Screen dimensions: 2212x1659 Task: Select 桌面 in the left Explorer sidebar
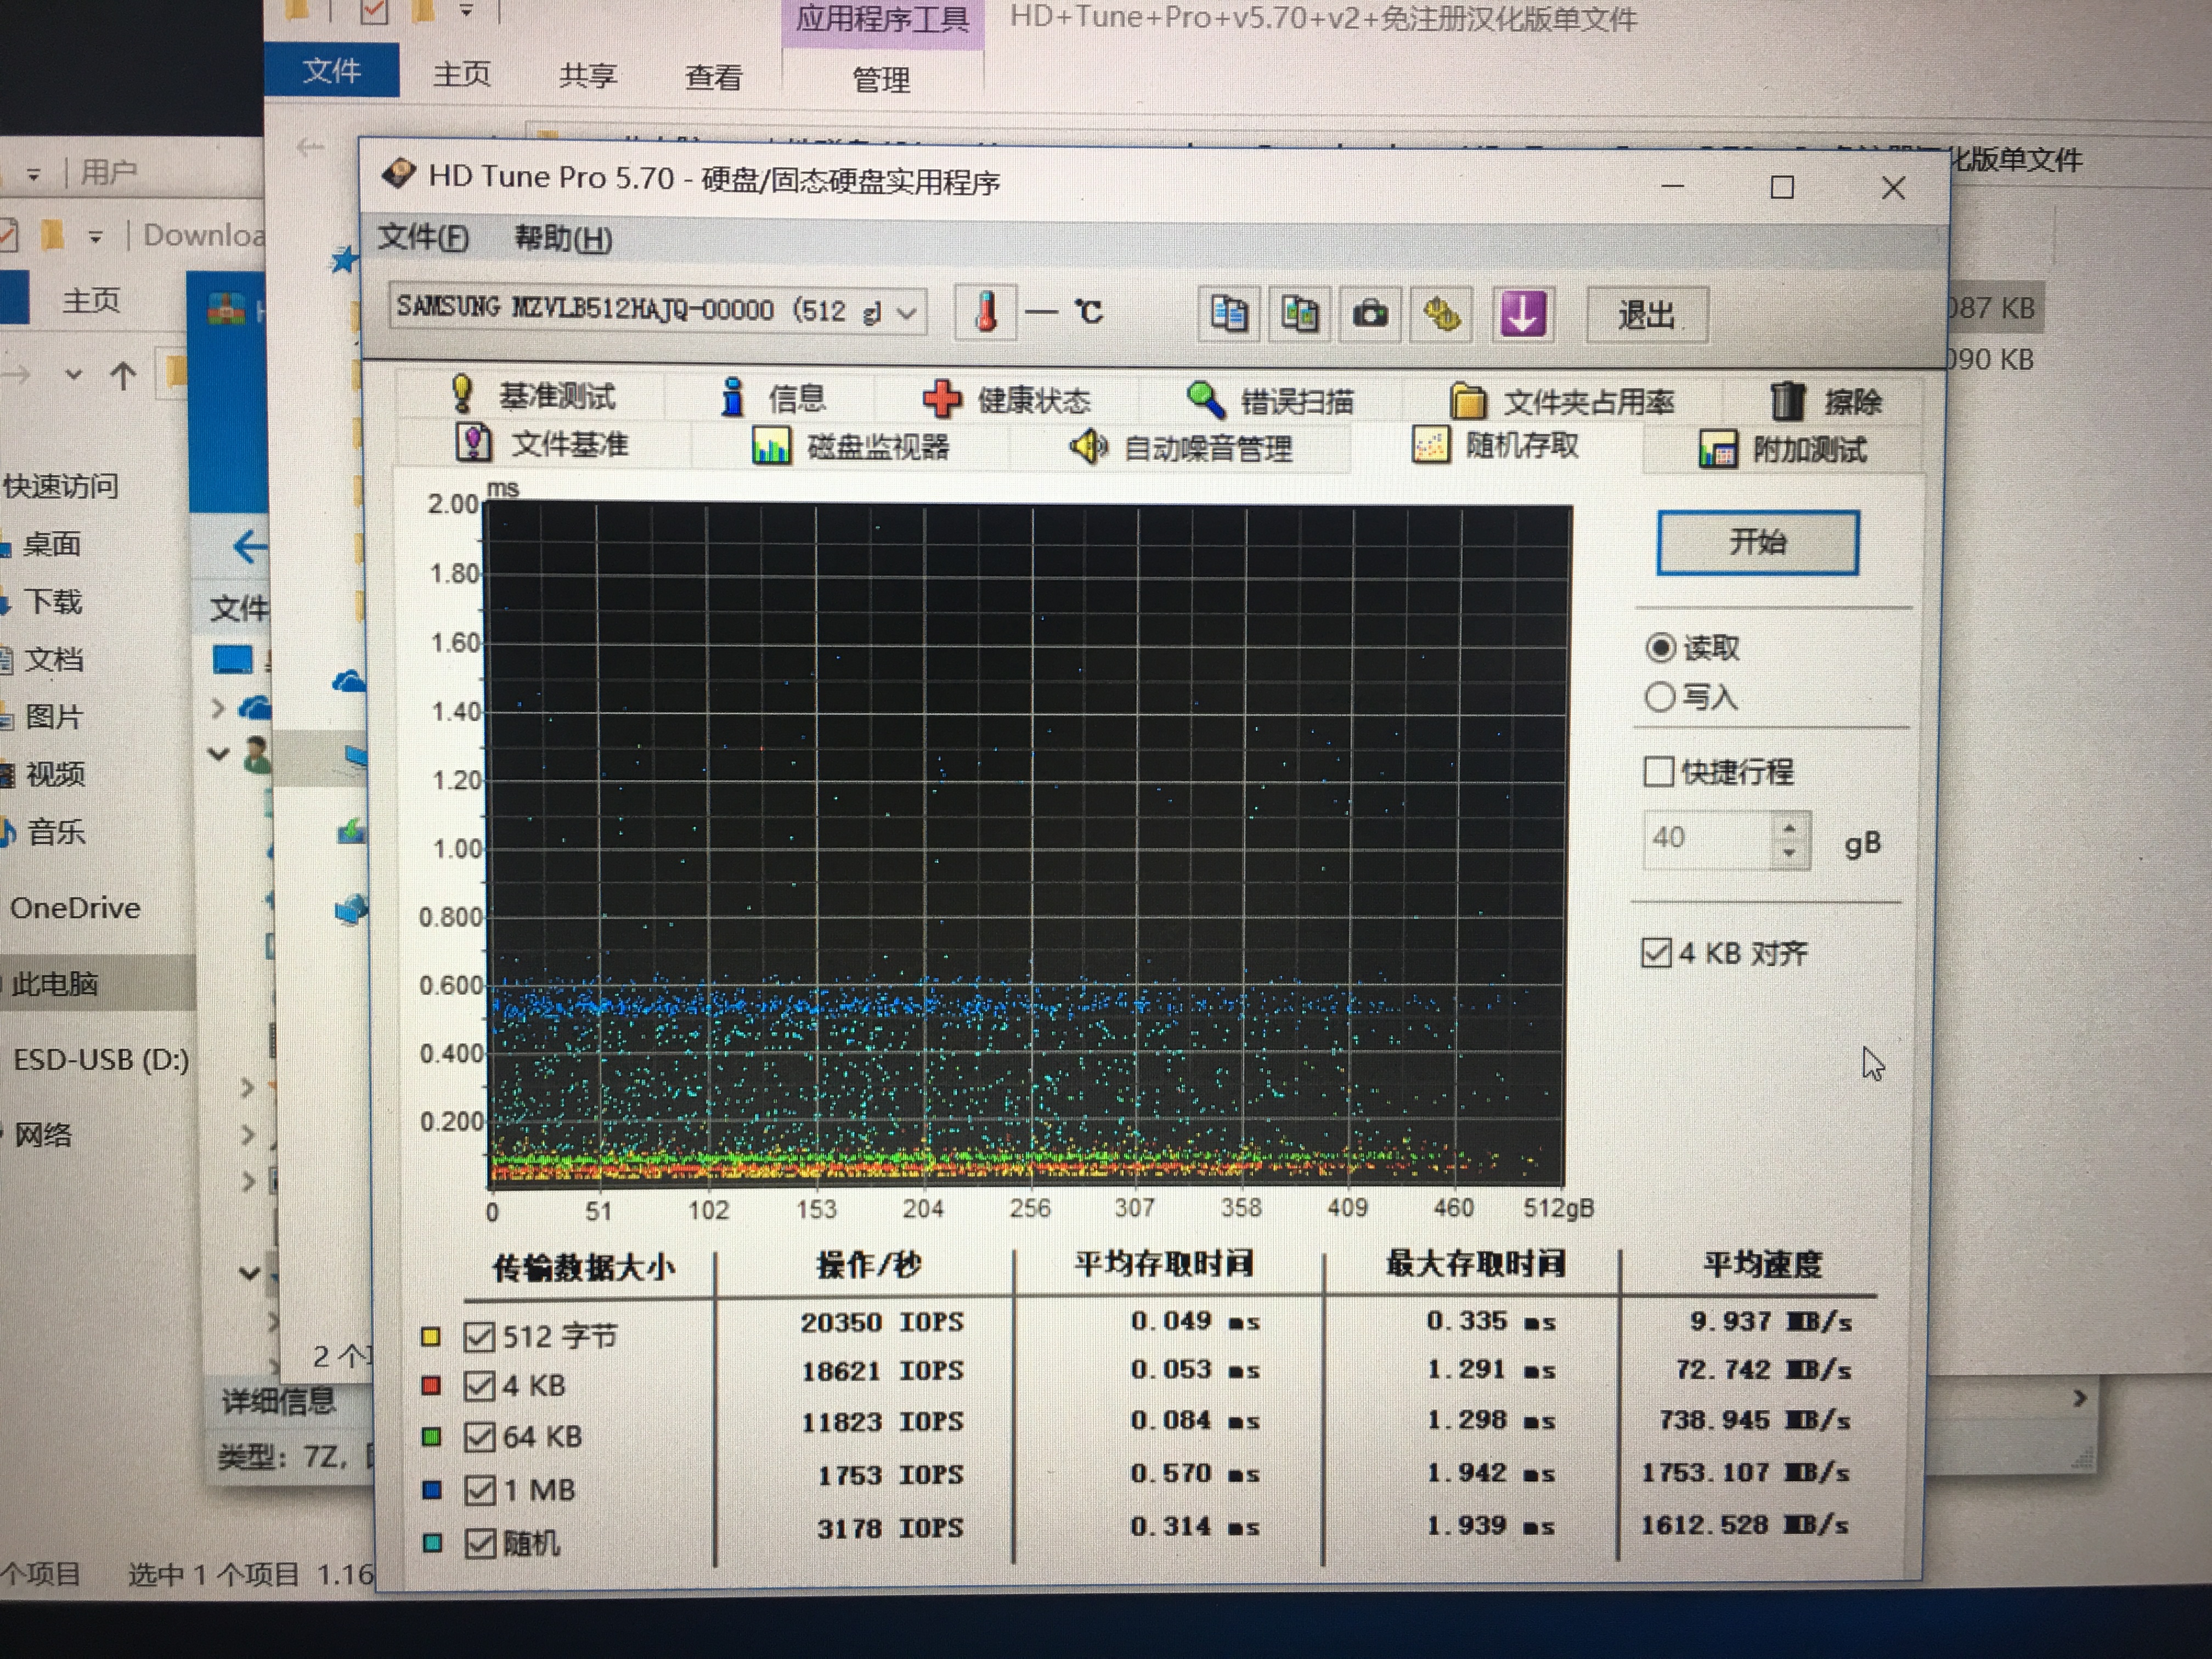51,544
